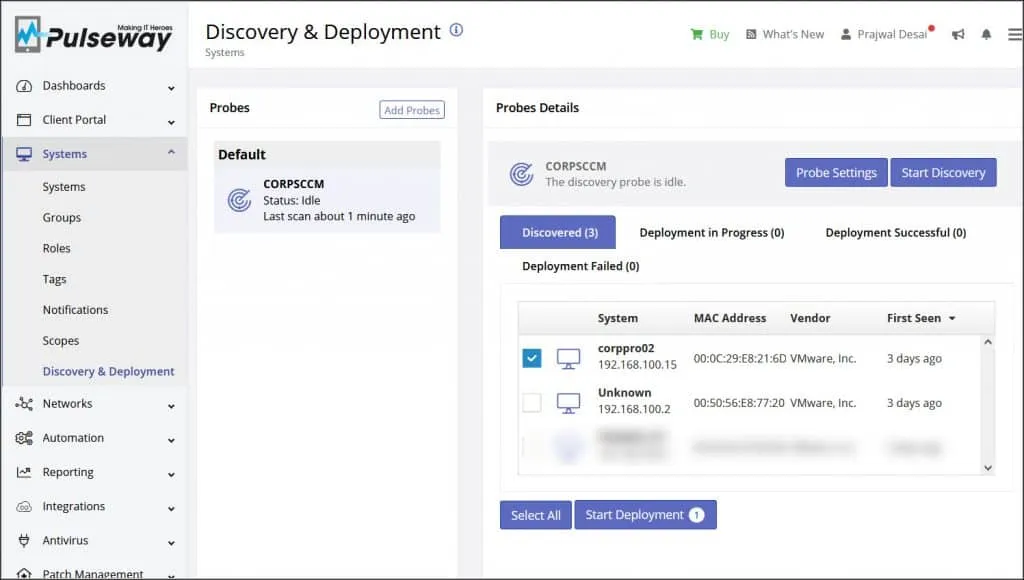
Task: Click the What's New feed icon
Action: click(751, 34)
